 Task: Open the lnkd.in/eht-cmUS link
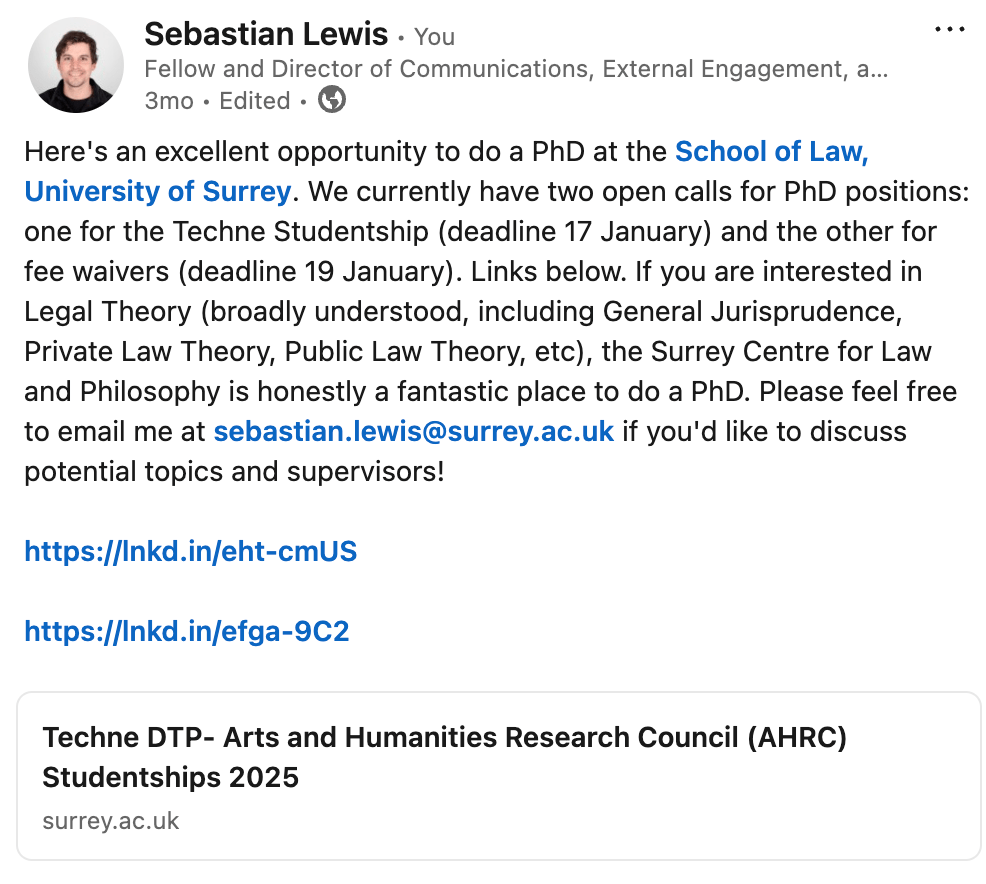tap(190, 551)
